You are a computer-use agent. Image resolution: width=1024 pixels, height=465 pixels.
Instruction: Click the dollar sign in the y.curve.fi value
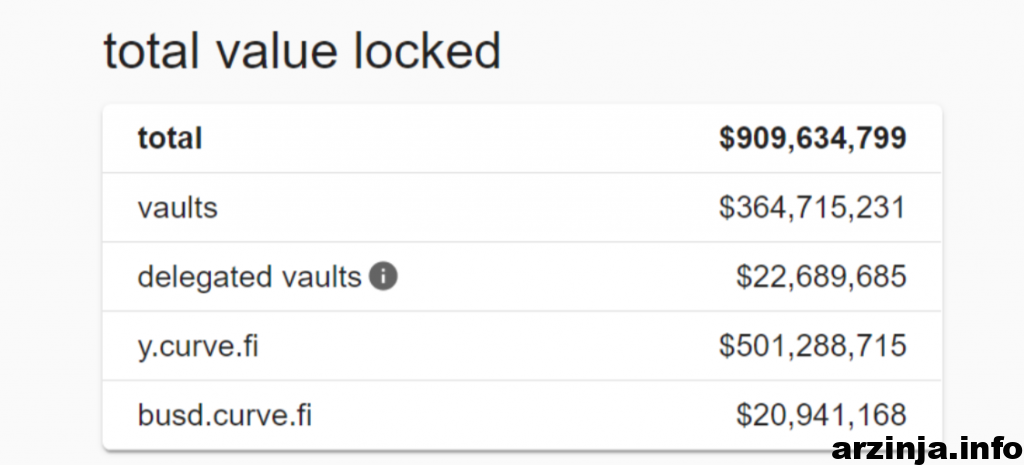pyautogui.click(x=726, y=346)
